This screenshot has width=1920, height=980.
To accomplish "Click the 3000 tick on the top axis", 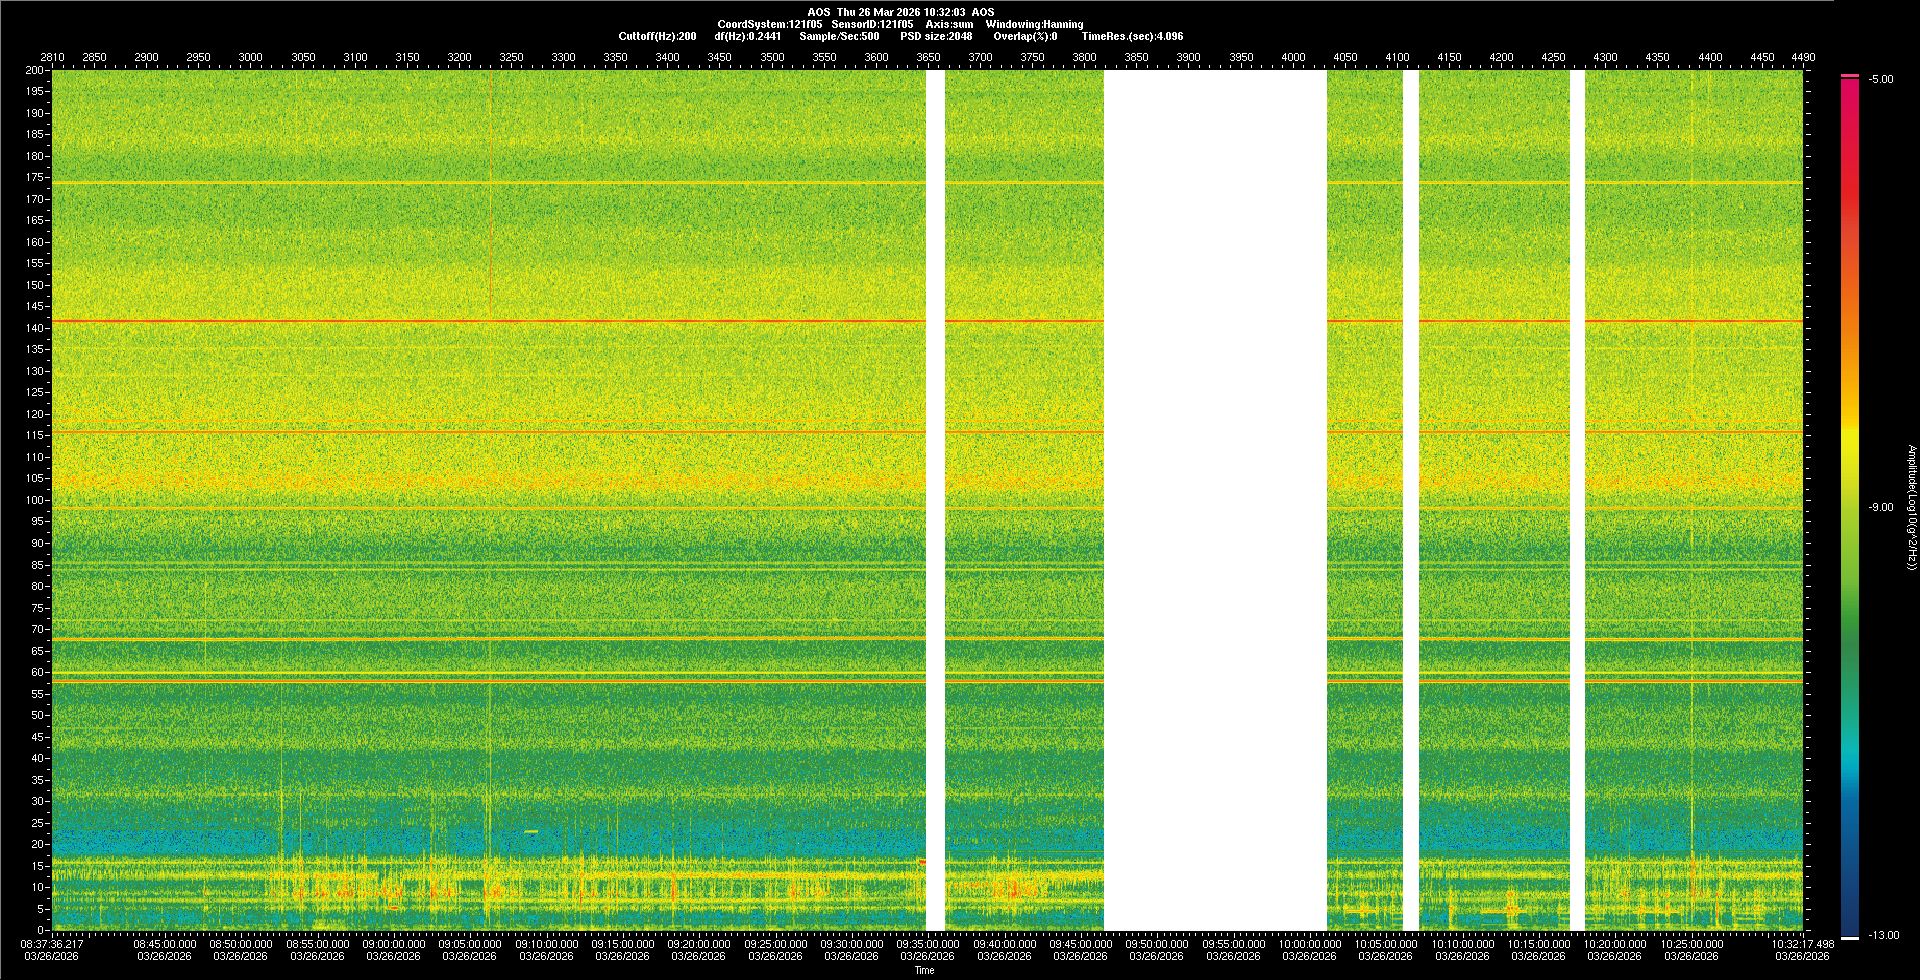I will 250,57.
